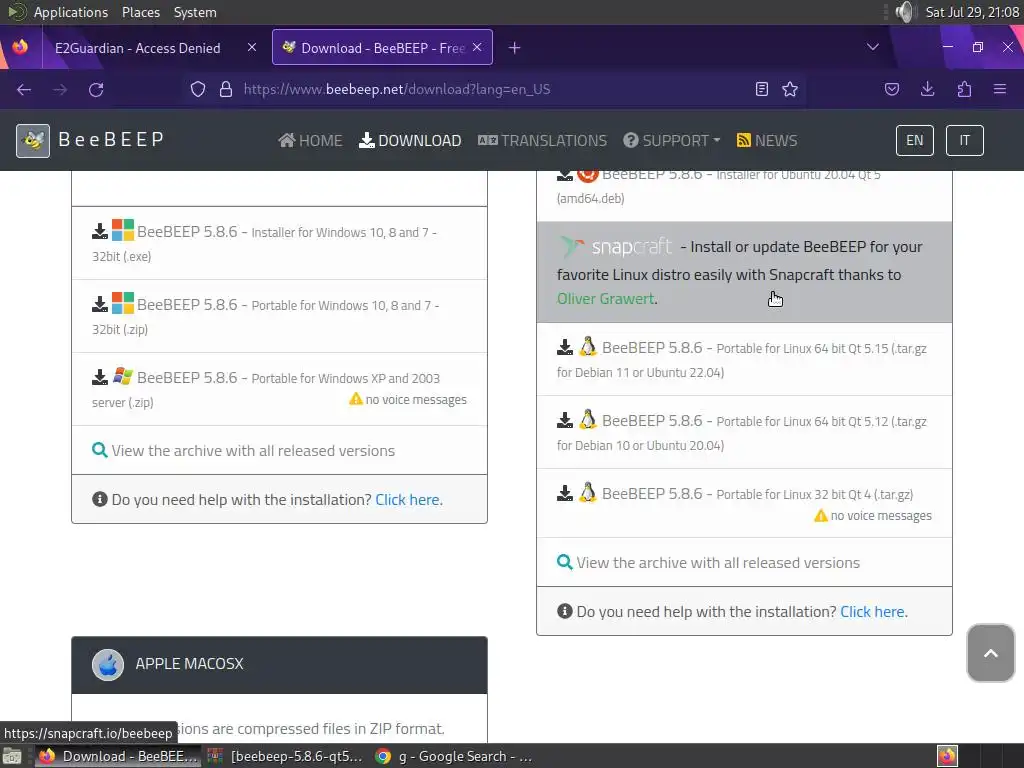Viewport: 1024px width, 768px height.
Task: Click the Windows archive magnifier icon
Action: pyautogui.click(x=100, y=450)
